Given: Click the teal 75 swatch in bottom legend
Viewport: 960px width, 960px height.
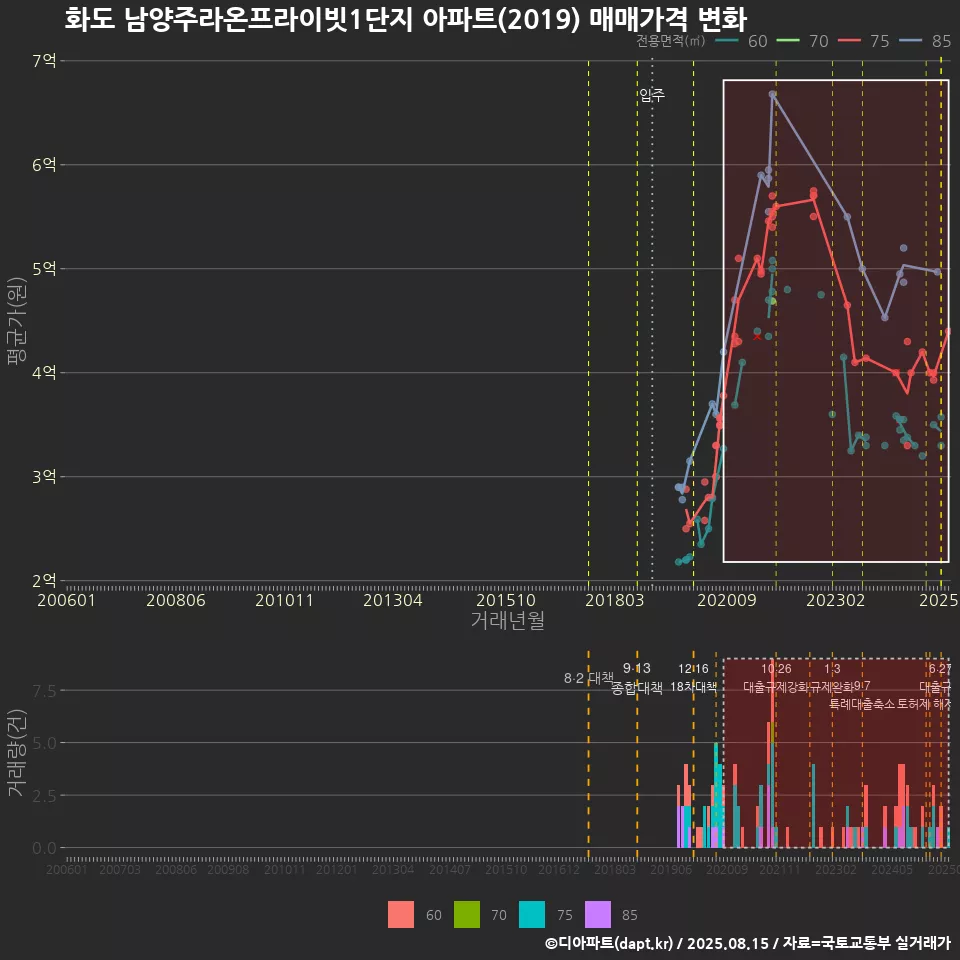Looking at the screenshot, I should (x=531, y=915).
